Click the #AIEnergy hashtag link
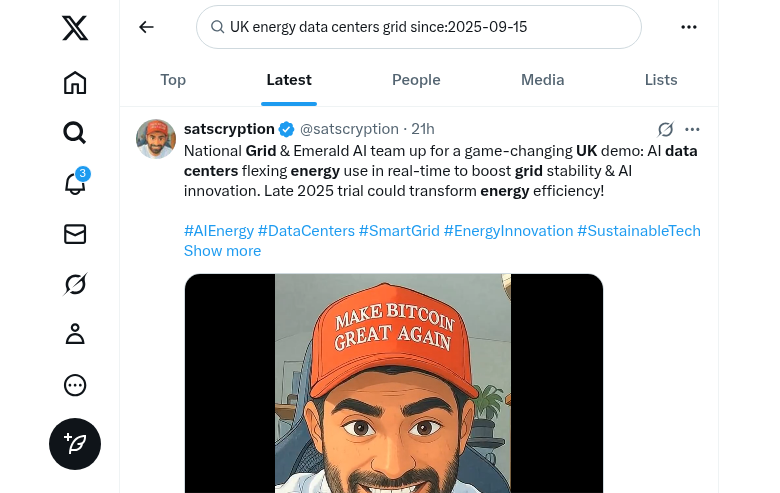 pyautogui.click(x=218, y=231)
